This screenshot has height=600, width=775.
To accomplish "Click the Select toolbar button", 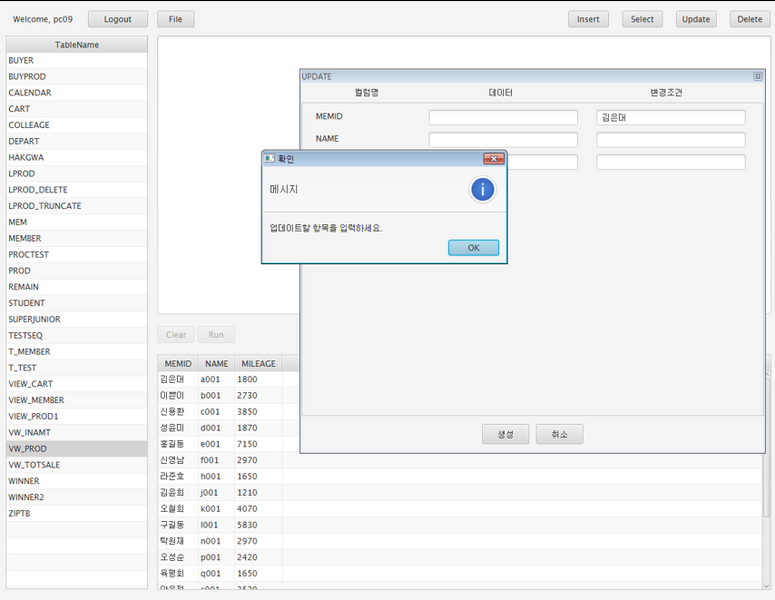I will [642, 19].
